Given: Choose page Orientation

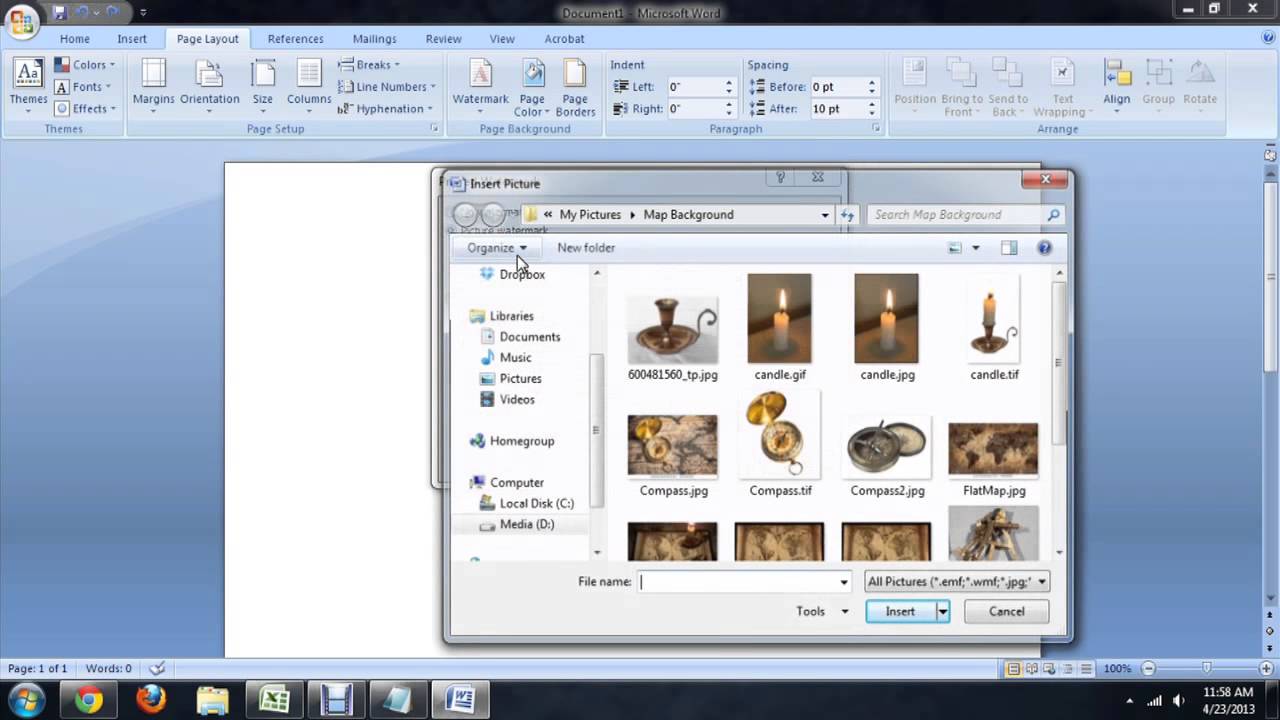Looking at the screenshot, I should [x=210, y=83].
